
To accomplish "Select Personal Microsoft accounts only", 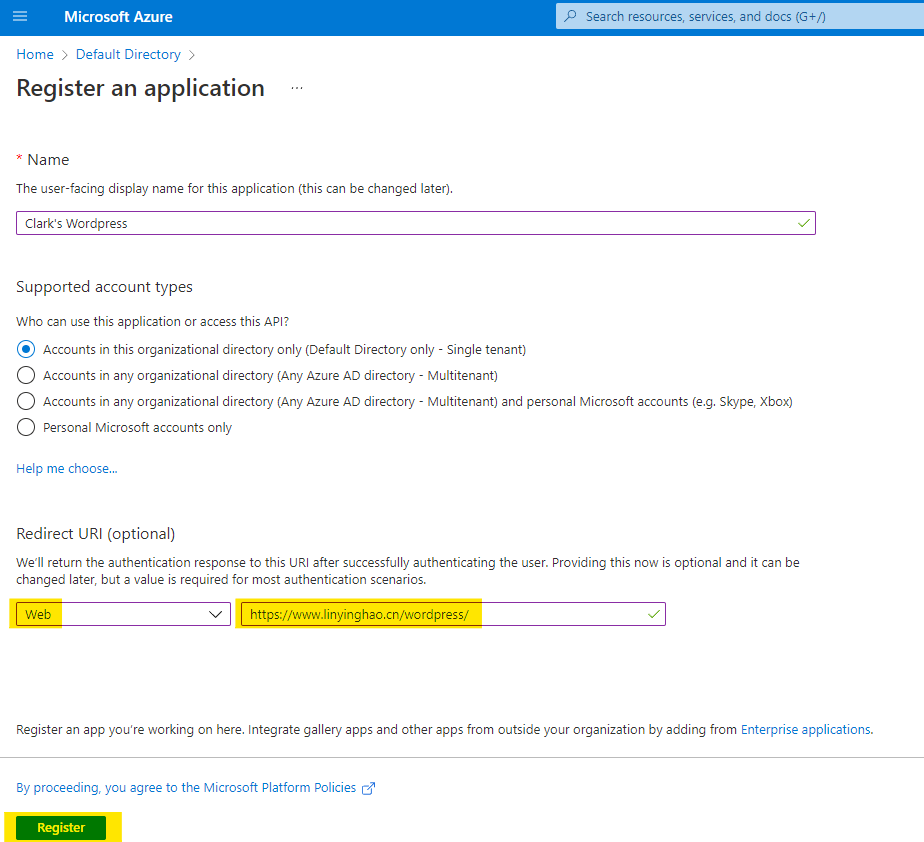I will click(x=27, y=428).
